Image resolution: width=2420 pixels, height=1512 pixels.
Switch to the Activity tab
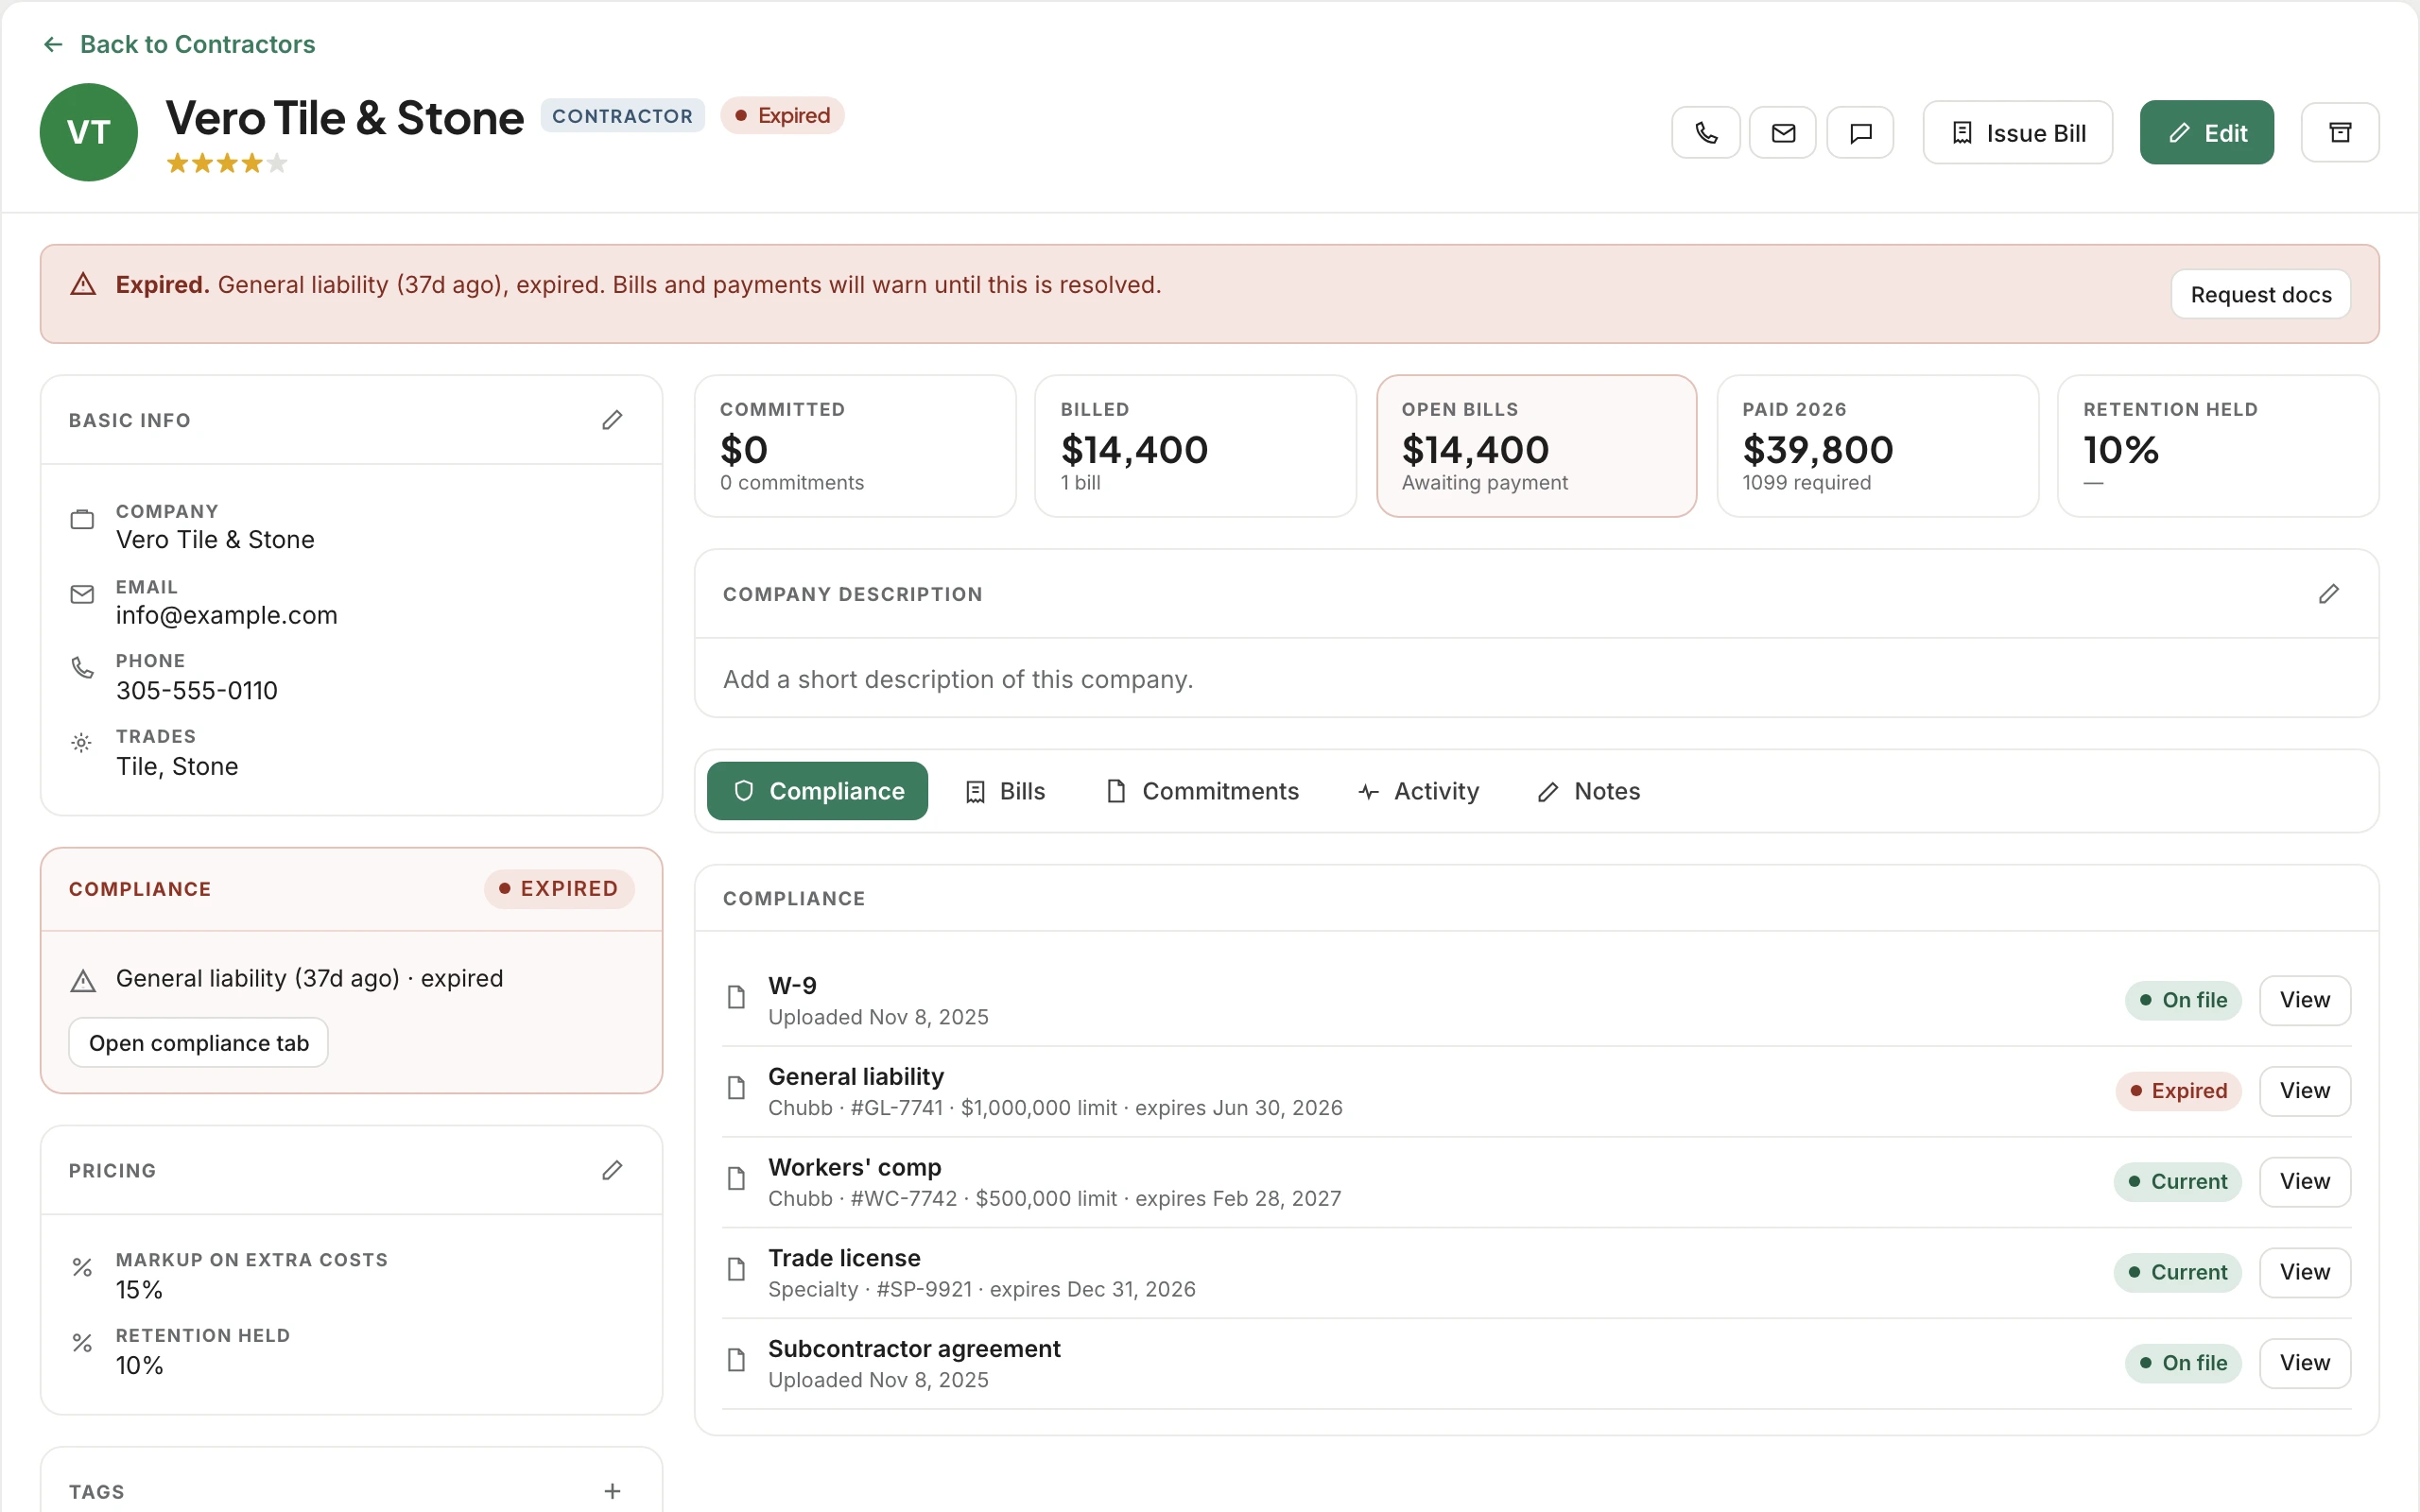(1418, 791)
